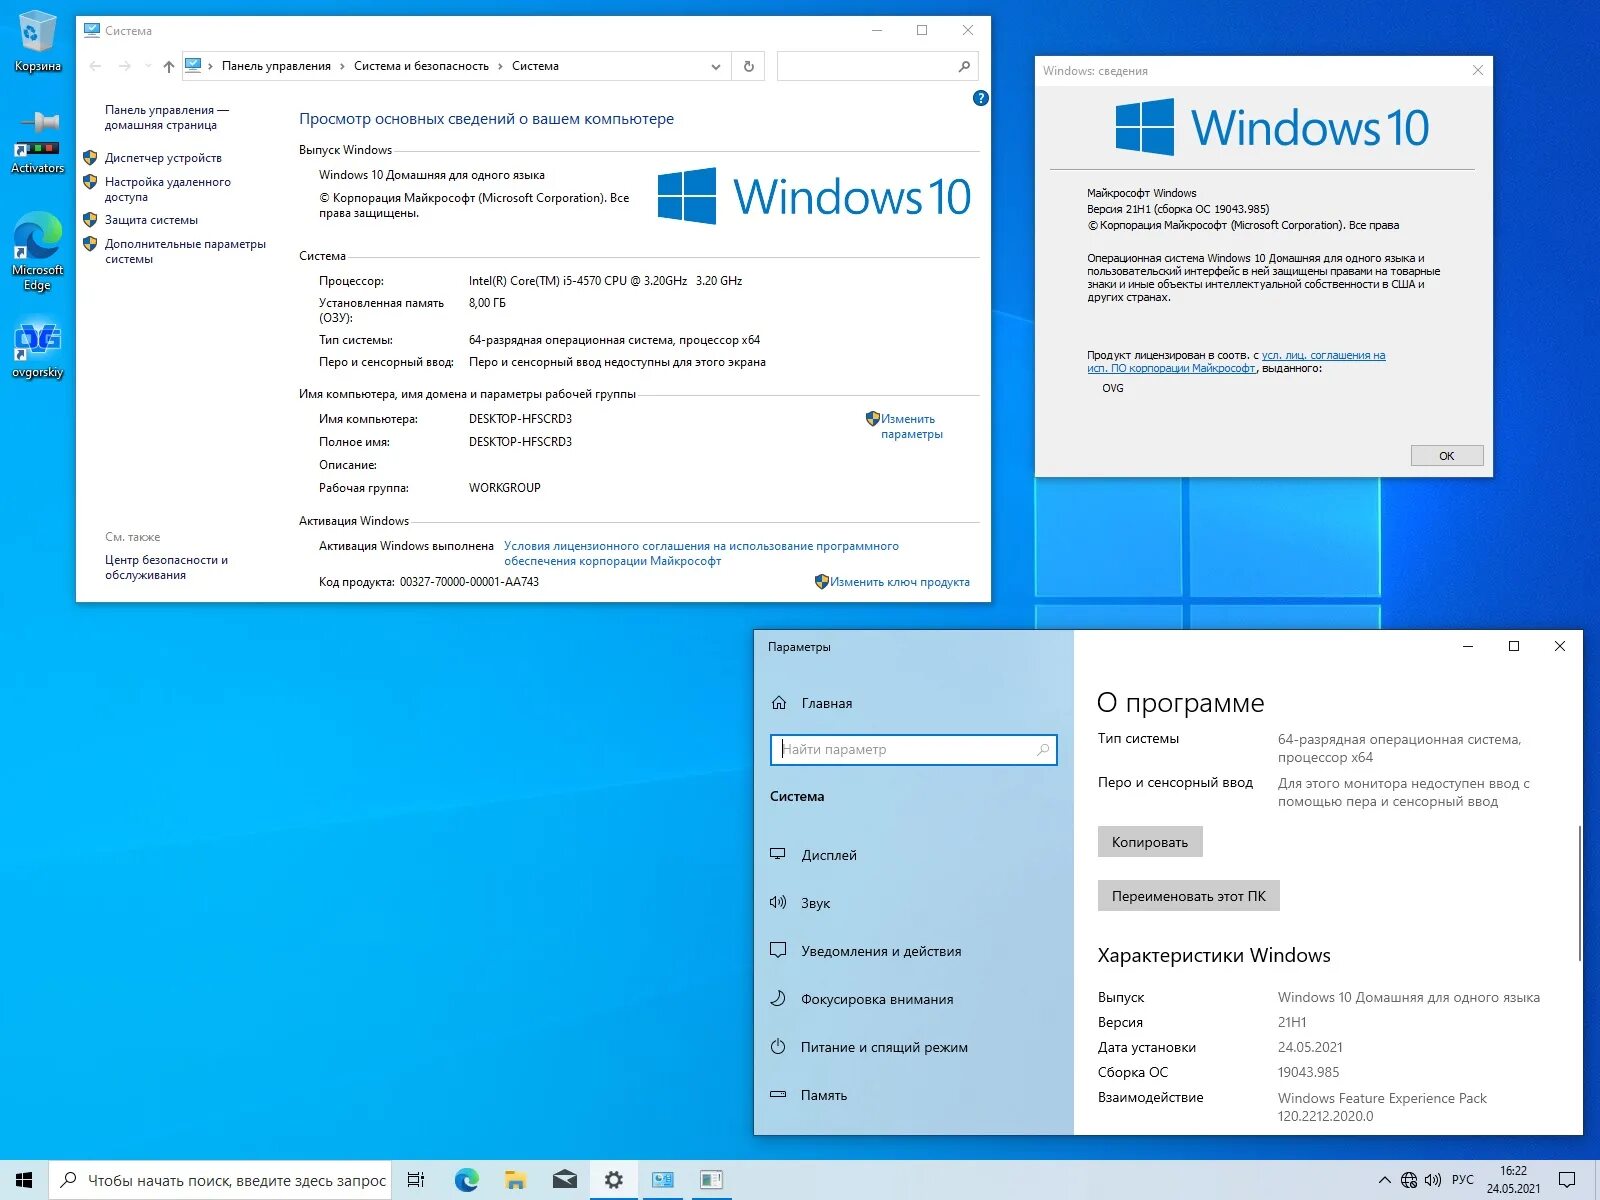The height and width of the screenshot is (1200, 1600).
Task: Refresh the System control panel address bar
Action: 748,66
